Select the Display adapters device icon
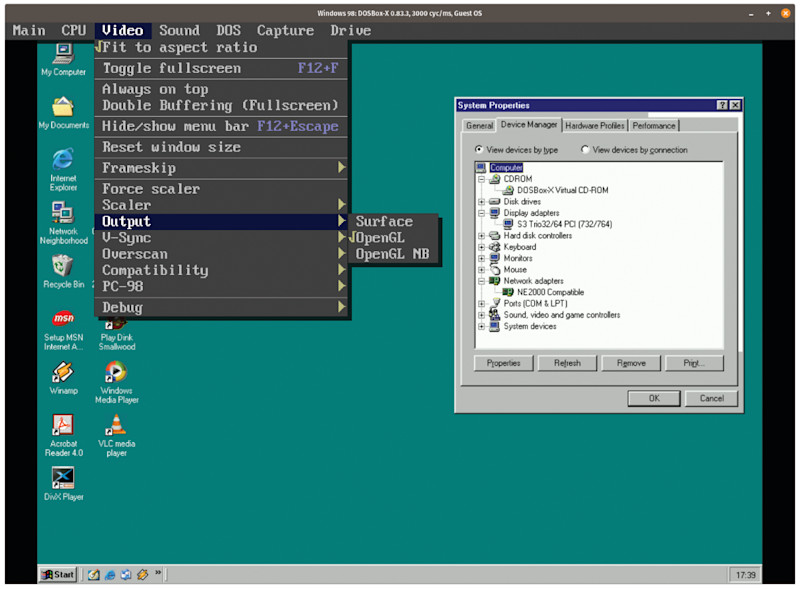This screenshot has height=589, width=800. point(494,213)
